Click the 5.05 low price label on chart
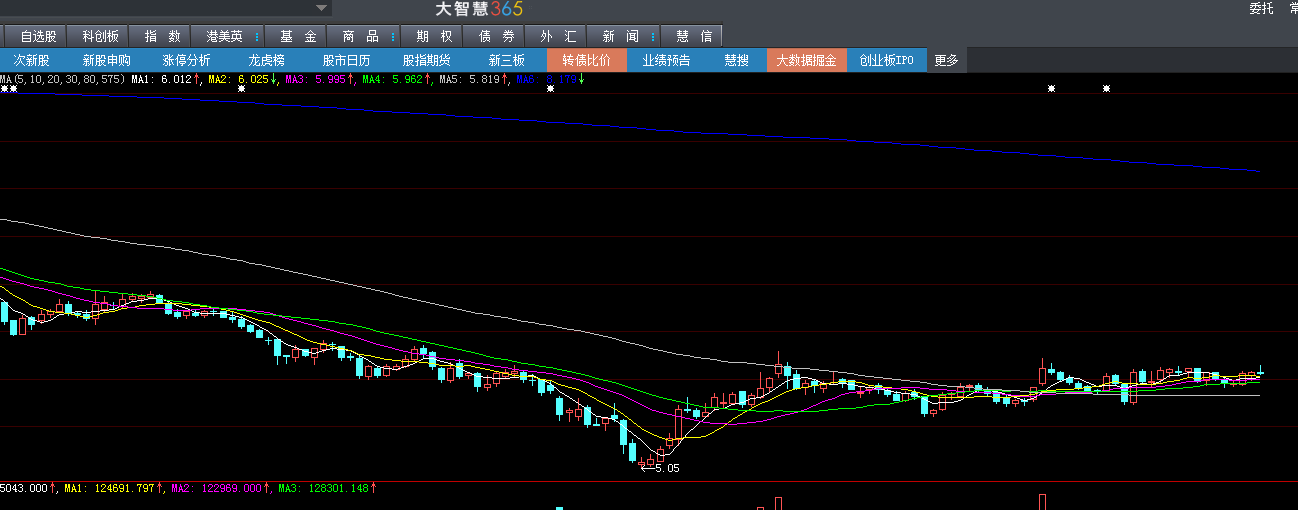Image resolution: width=1298 pixels, height=510 pixels. 667,468
